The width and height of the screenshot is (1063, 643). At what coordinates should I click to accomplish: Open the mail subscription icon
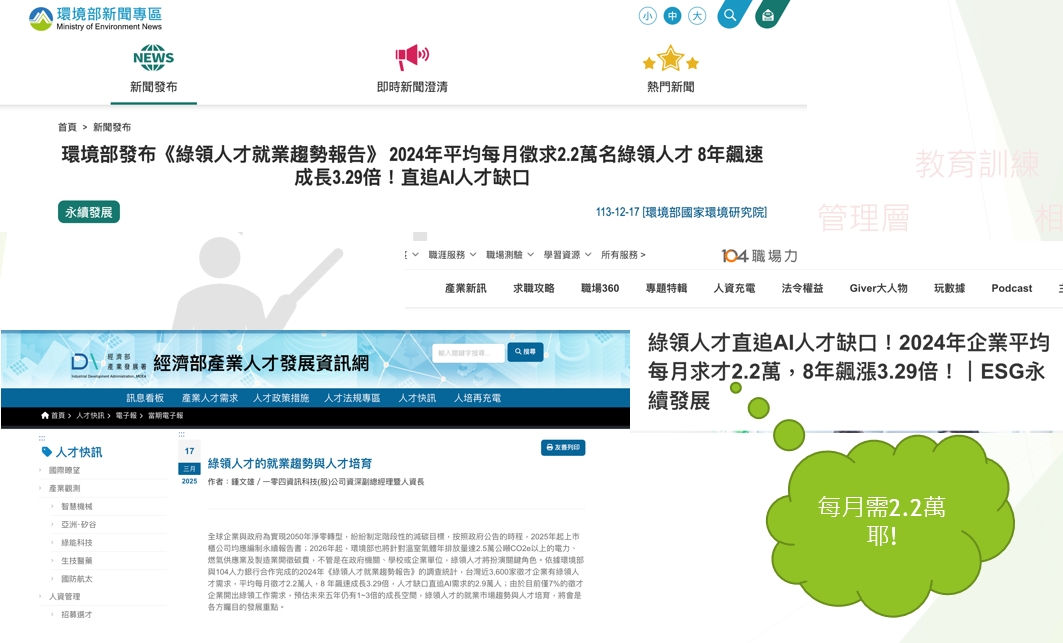pyautogui.click(x=768, y=15)
